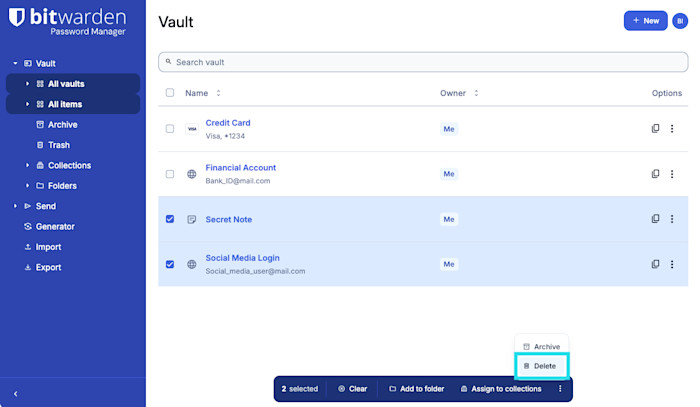Image resolution: width=700 pixels, height=407 pixels.
Task: Click the 'Bank_ID@mail.com' subtitle text
Action: click(238, 181)
